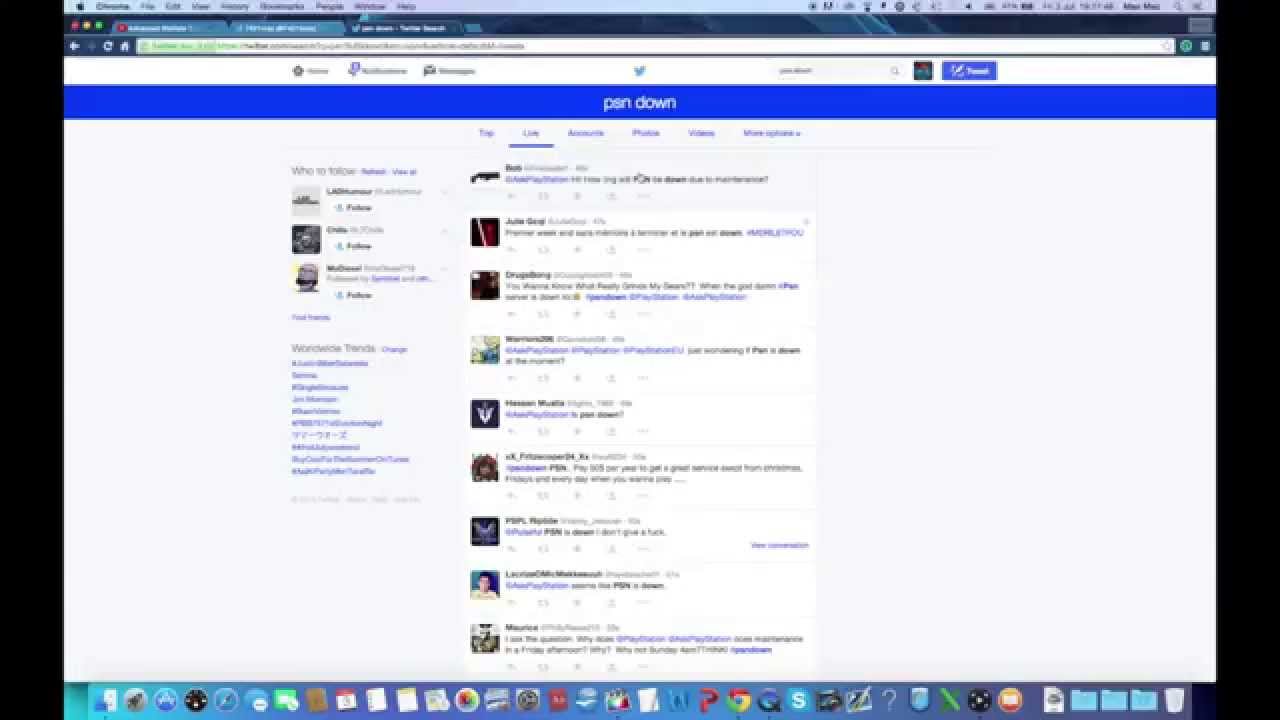Open the Trash in the Dock
Screen dimensions: 1280x720
point(1174,700)
